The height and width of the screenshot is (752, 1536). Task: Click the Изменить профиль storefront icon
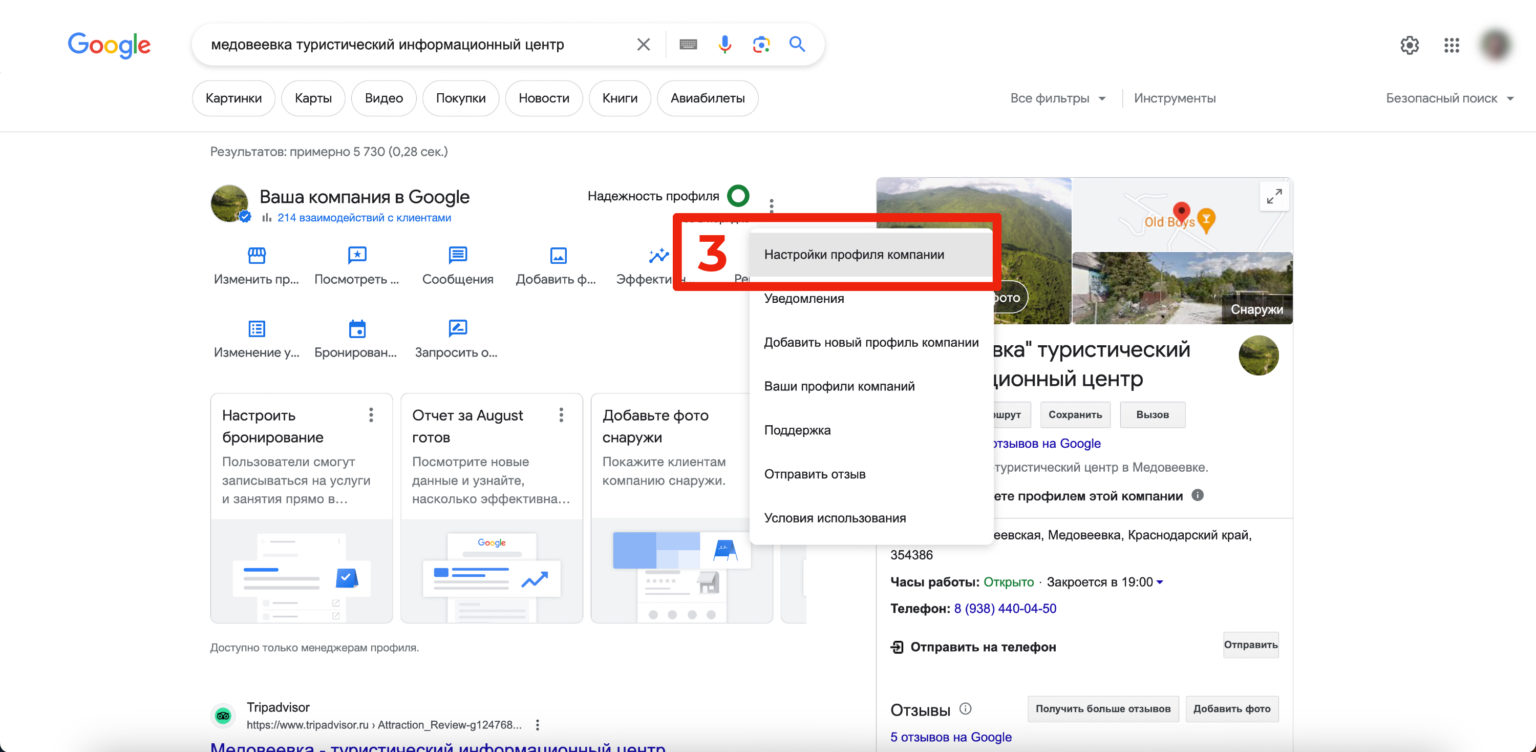click(257, 256)
